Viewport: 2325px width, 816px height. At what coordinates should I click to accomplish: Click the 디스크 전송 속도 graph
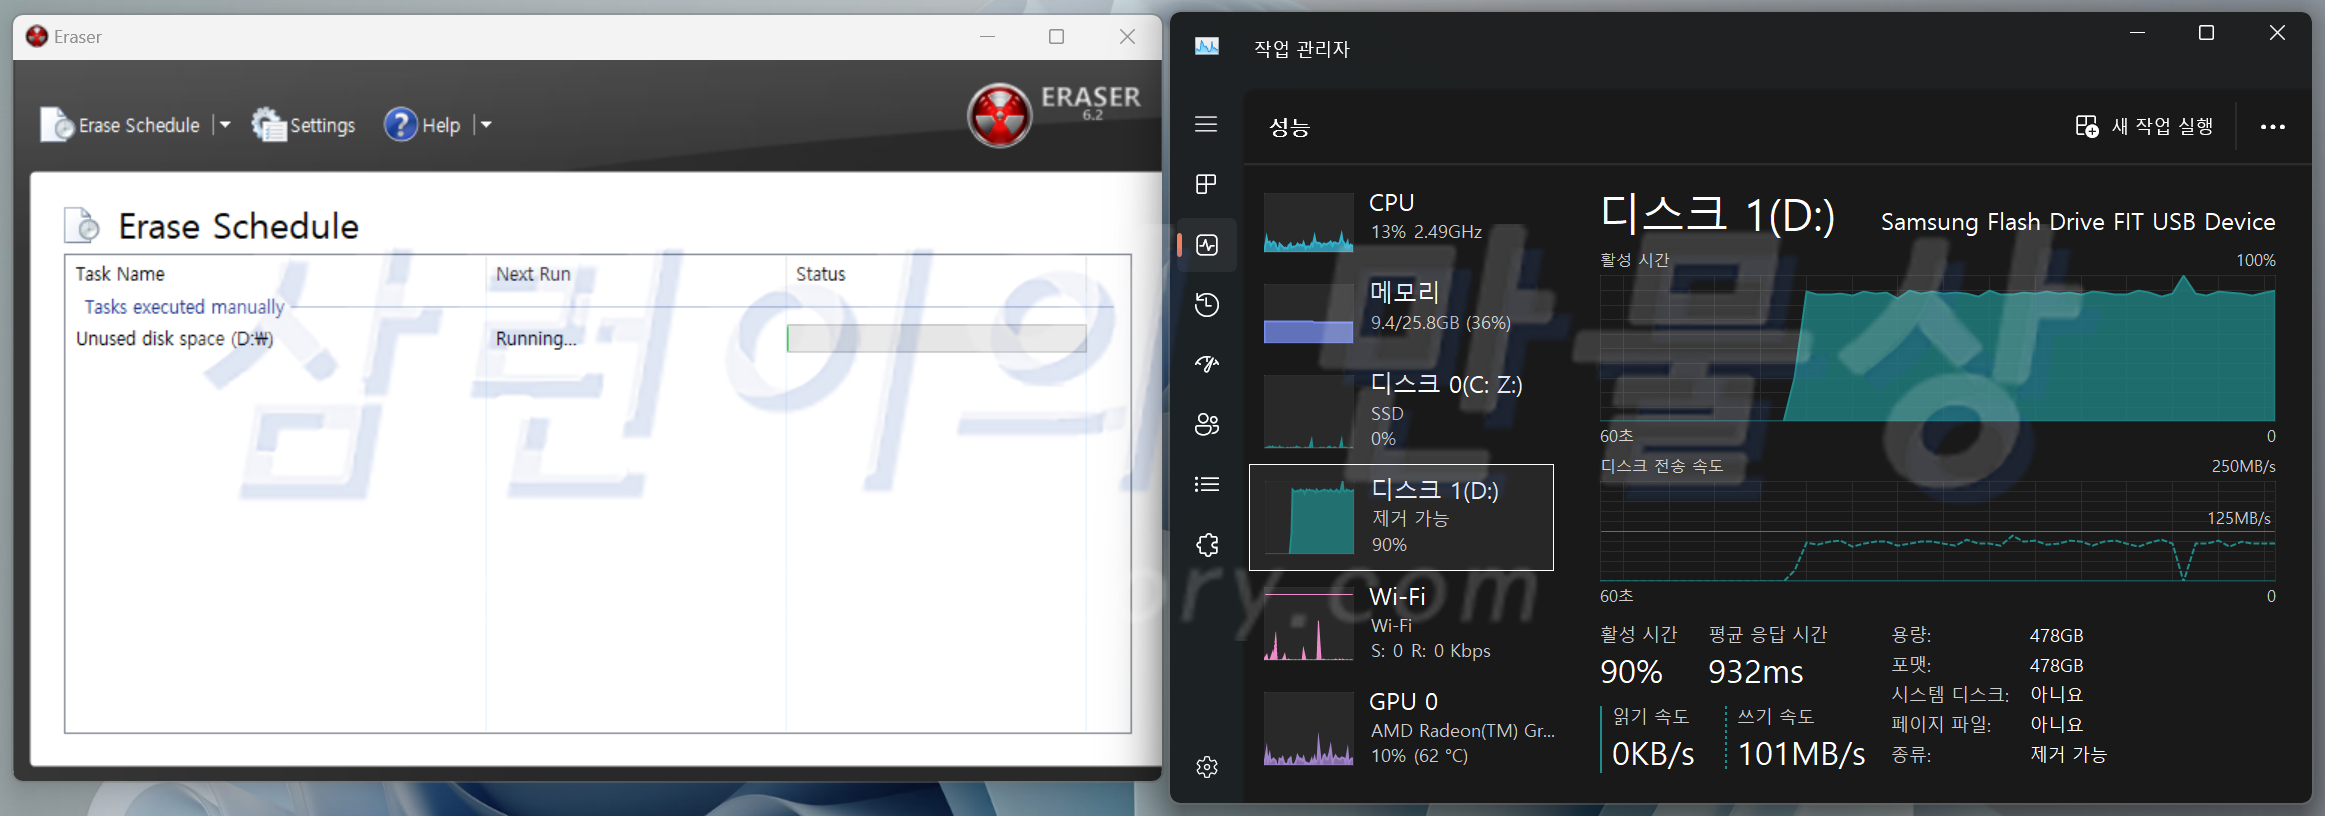pos(1937,531)
